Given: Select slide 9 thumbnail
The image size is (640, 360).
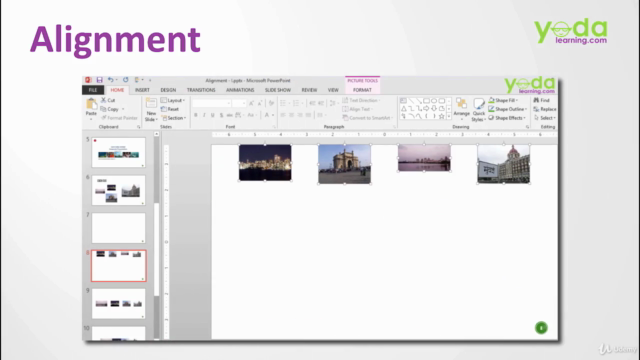Looking at the screenshot, I should [118, 304].
